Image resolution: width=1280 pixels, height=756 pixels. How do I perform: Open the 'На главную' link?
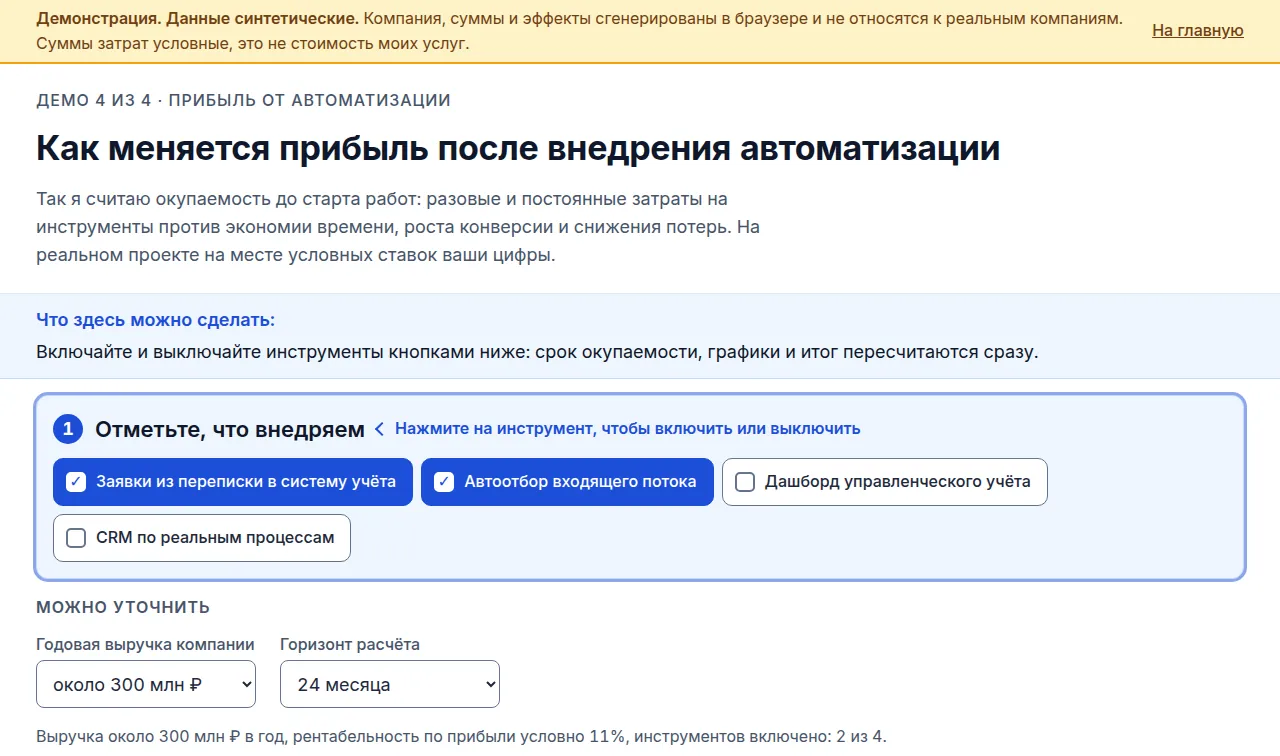[x=1197, y=30]
